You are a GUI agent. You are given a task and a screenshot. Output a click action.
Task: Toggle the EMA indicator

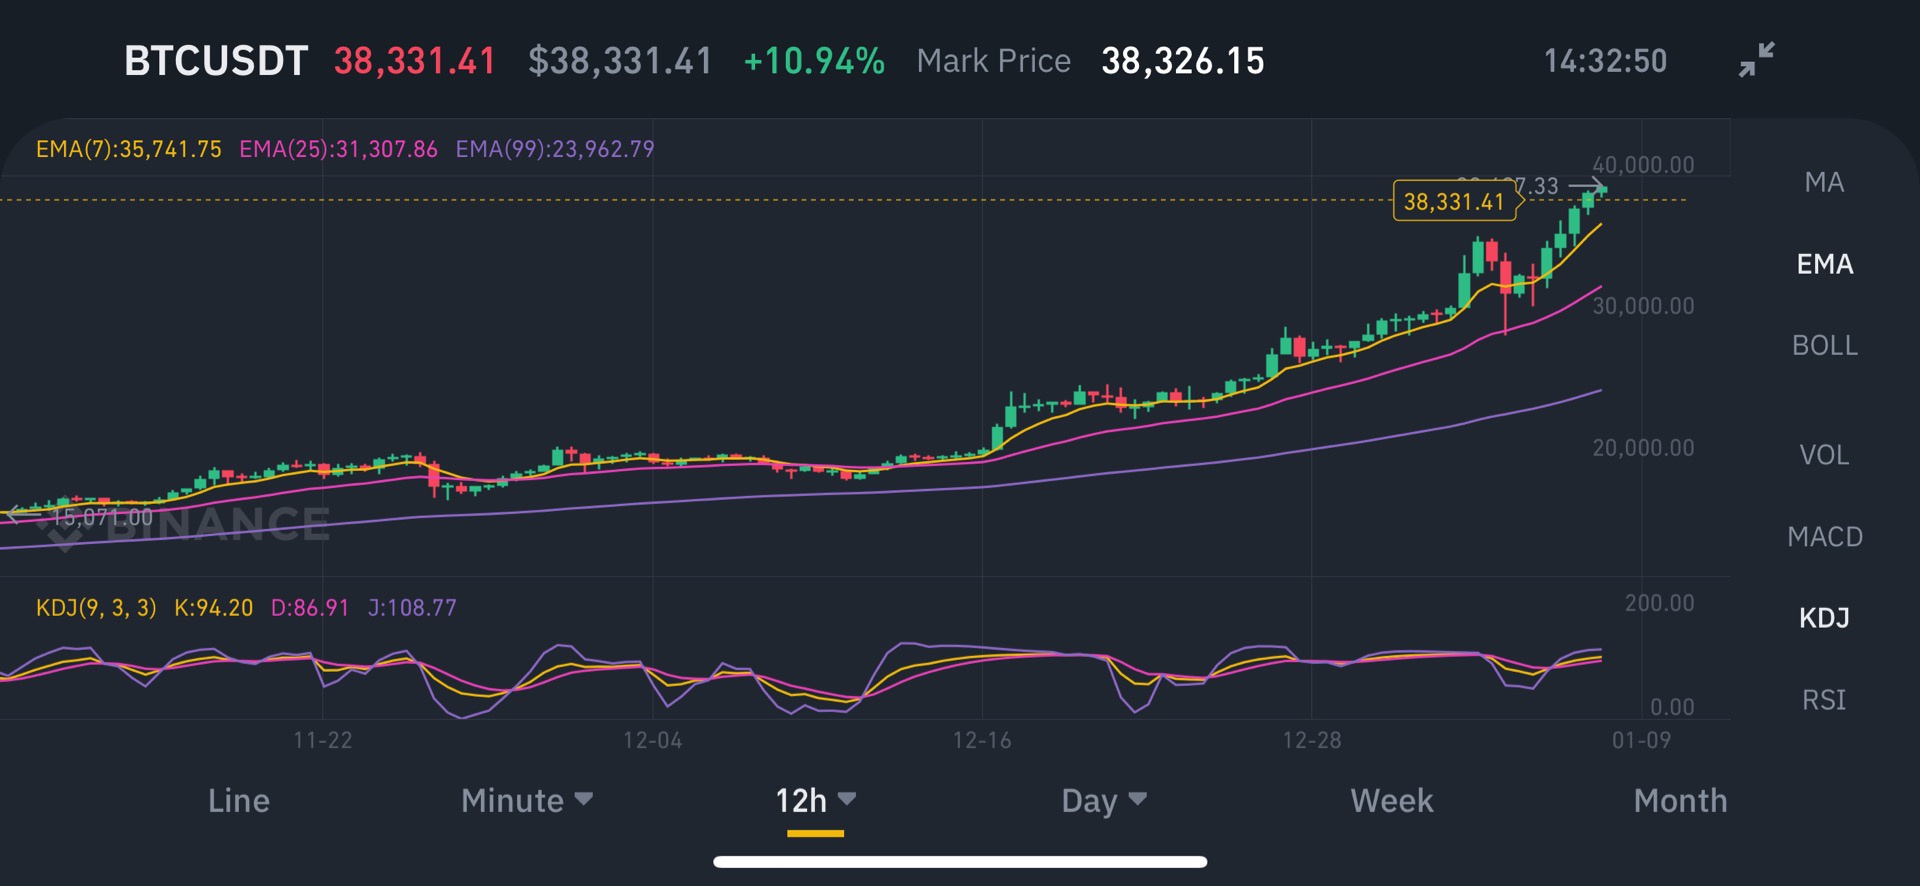1824,264
